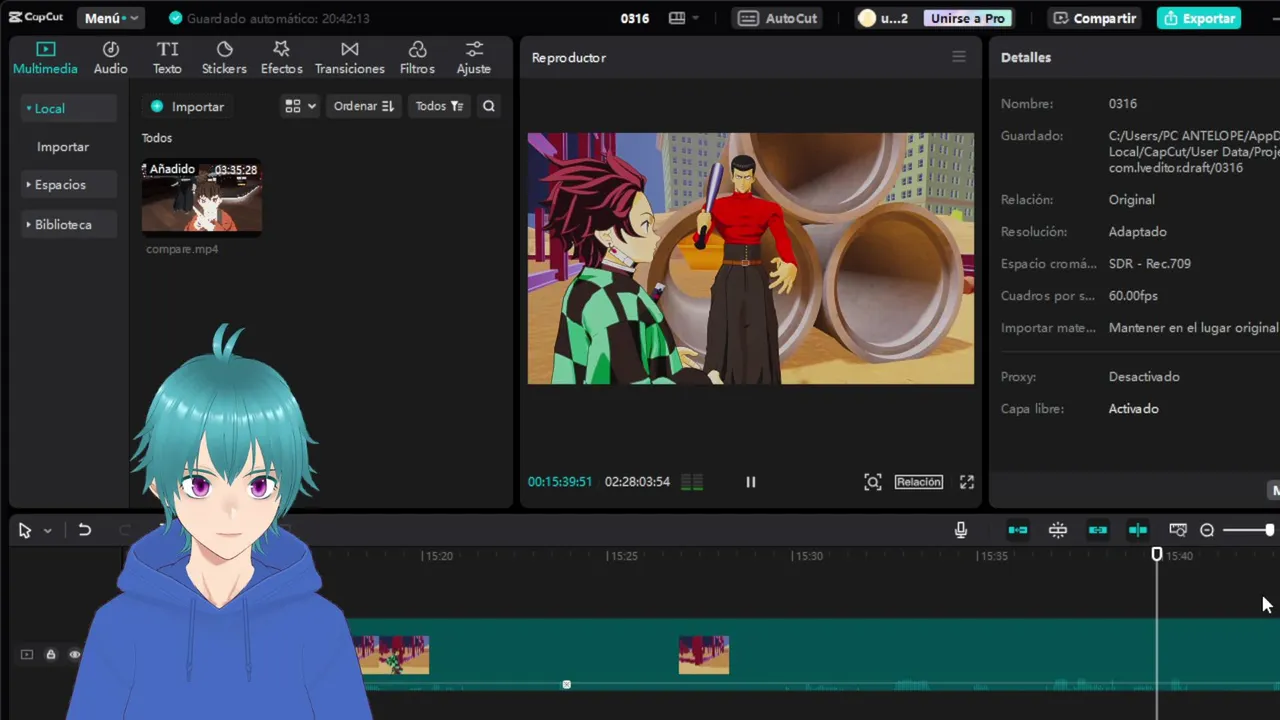The image size is (1280, 720).
Task: Click the 60.00fps value
Action: click(1133, 296)
